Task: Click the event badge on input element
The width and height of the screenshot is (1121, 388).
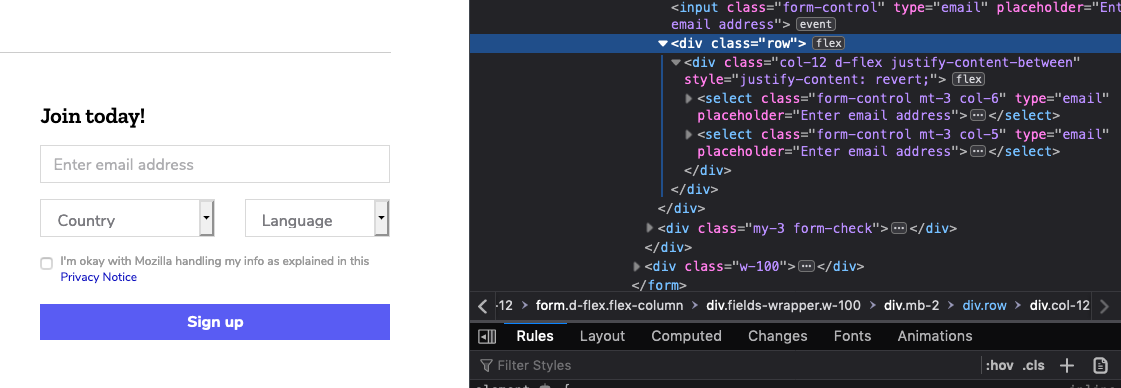Action: (815, 24)
